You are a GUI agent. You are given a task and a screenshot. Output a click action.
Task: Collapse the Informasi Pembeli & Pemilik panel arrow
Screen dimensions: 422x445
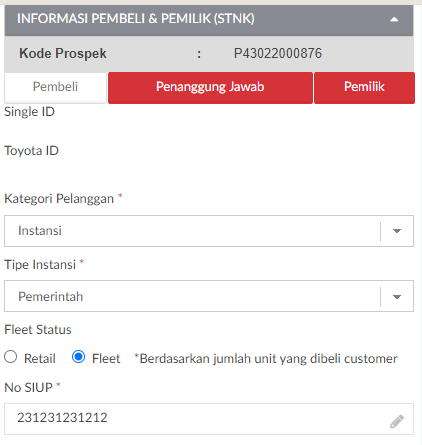394,19
